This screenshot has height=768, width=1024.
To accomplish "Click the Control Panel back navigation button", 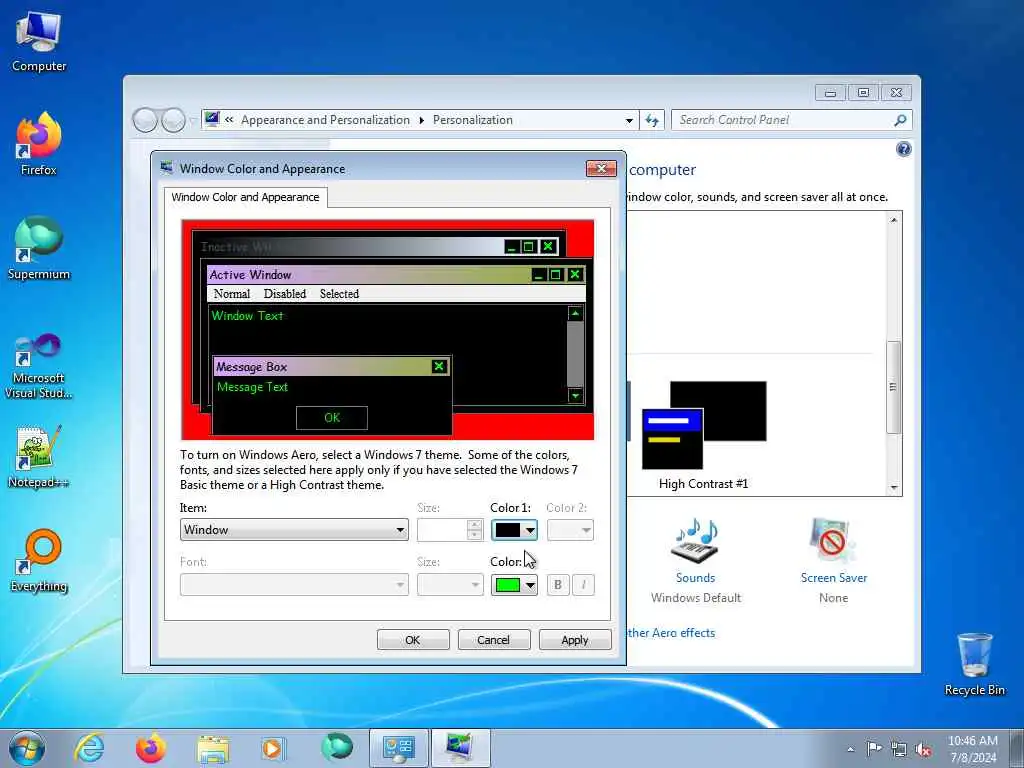I will coord(145,120).
